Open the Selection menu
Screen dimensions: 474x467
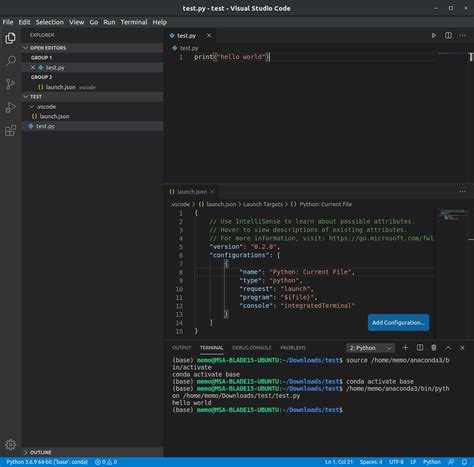tap(50, 22)
